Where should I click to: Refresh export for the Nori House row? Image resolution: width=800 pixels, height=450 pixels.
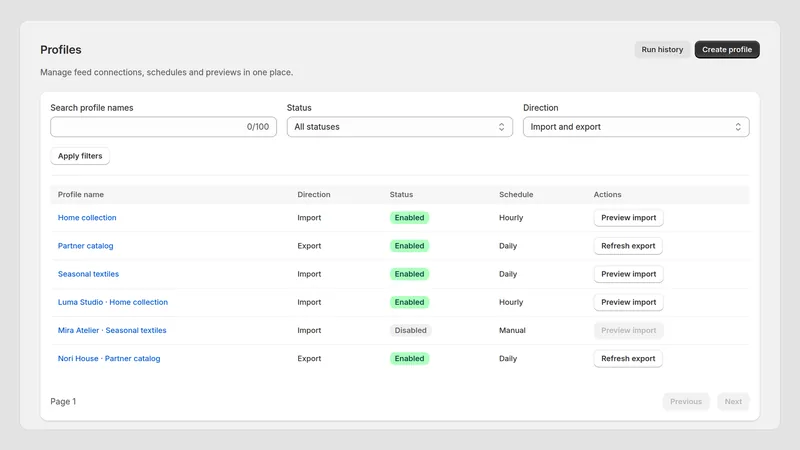point(628,358)
